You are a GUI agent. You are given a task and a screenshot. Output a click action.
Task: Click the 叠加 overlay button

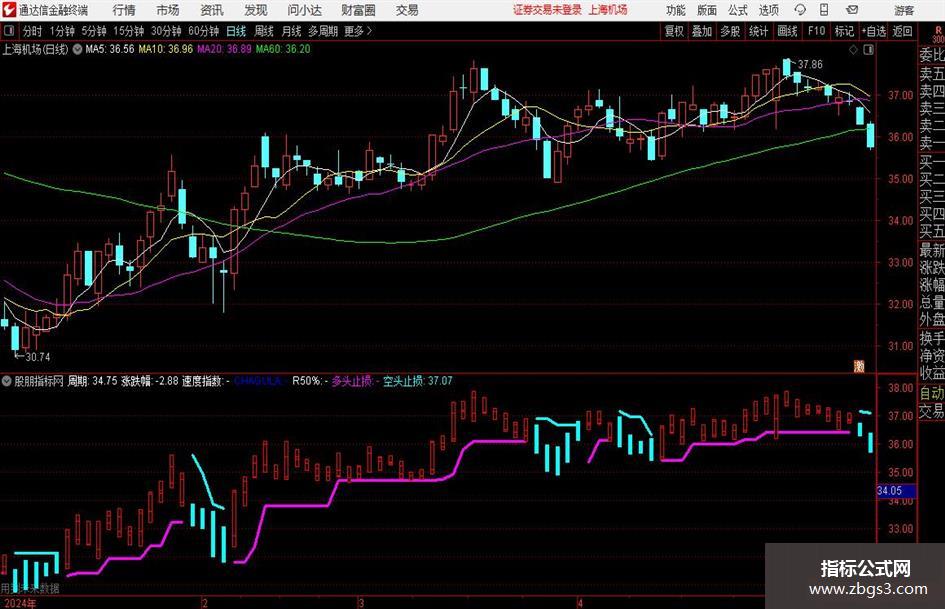[702, 31]
